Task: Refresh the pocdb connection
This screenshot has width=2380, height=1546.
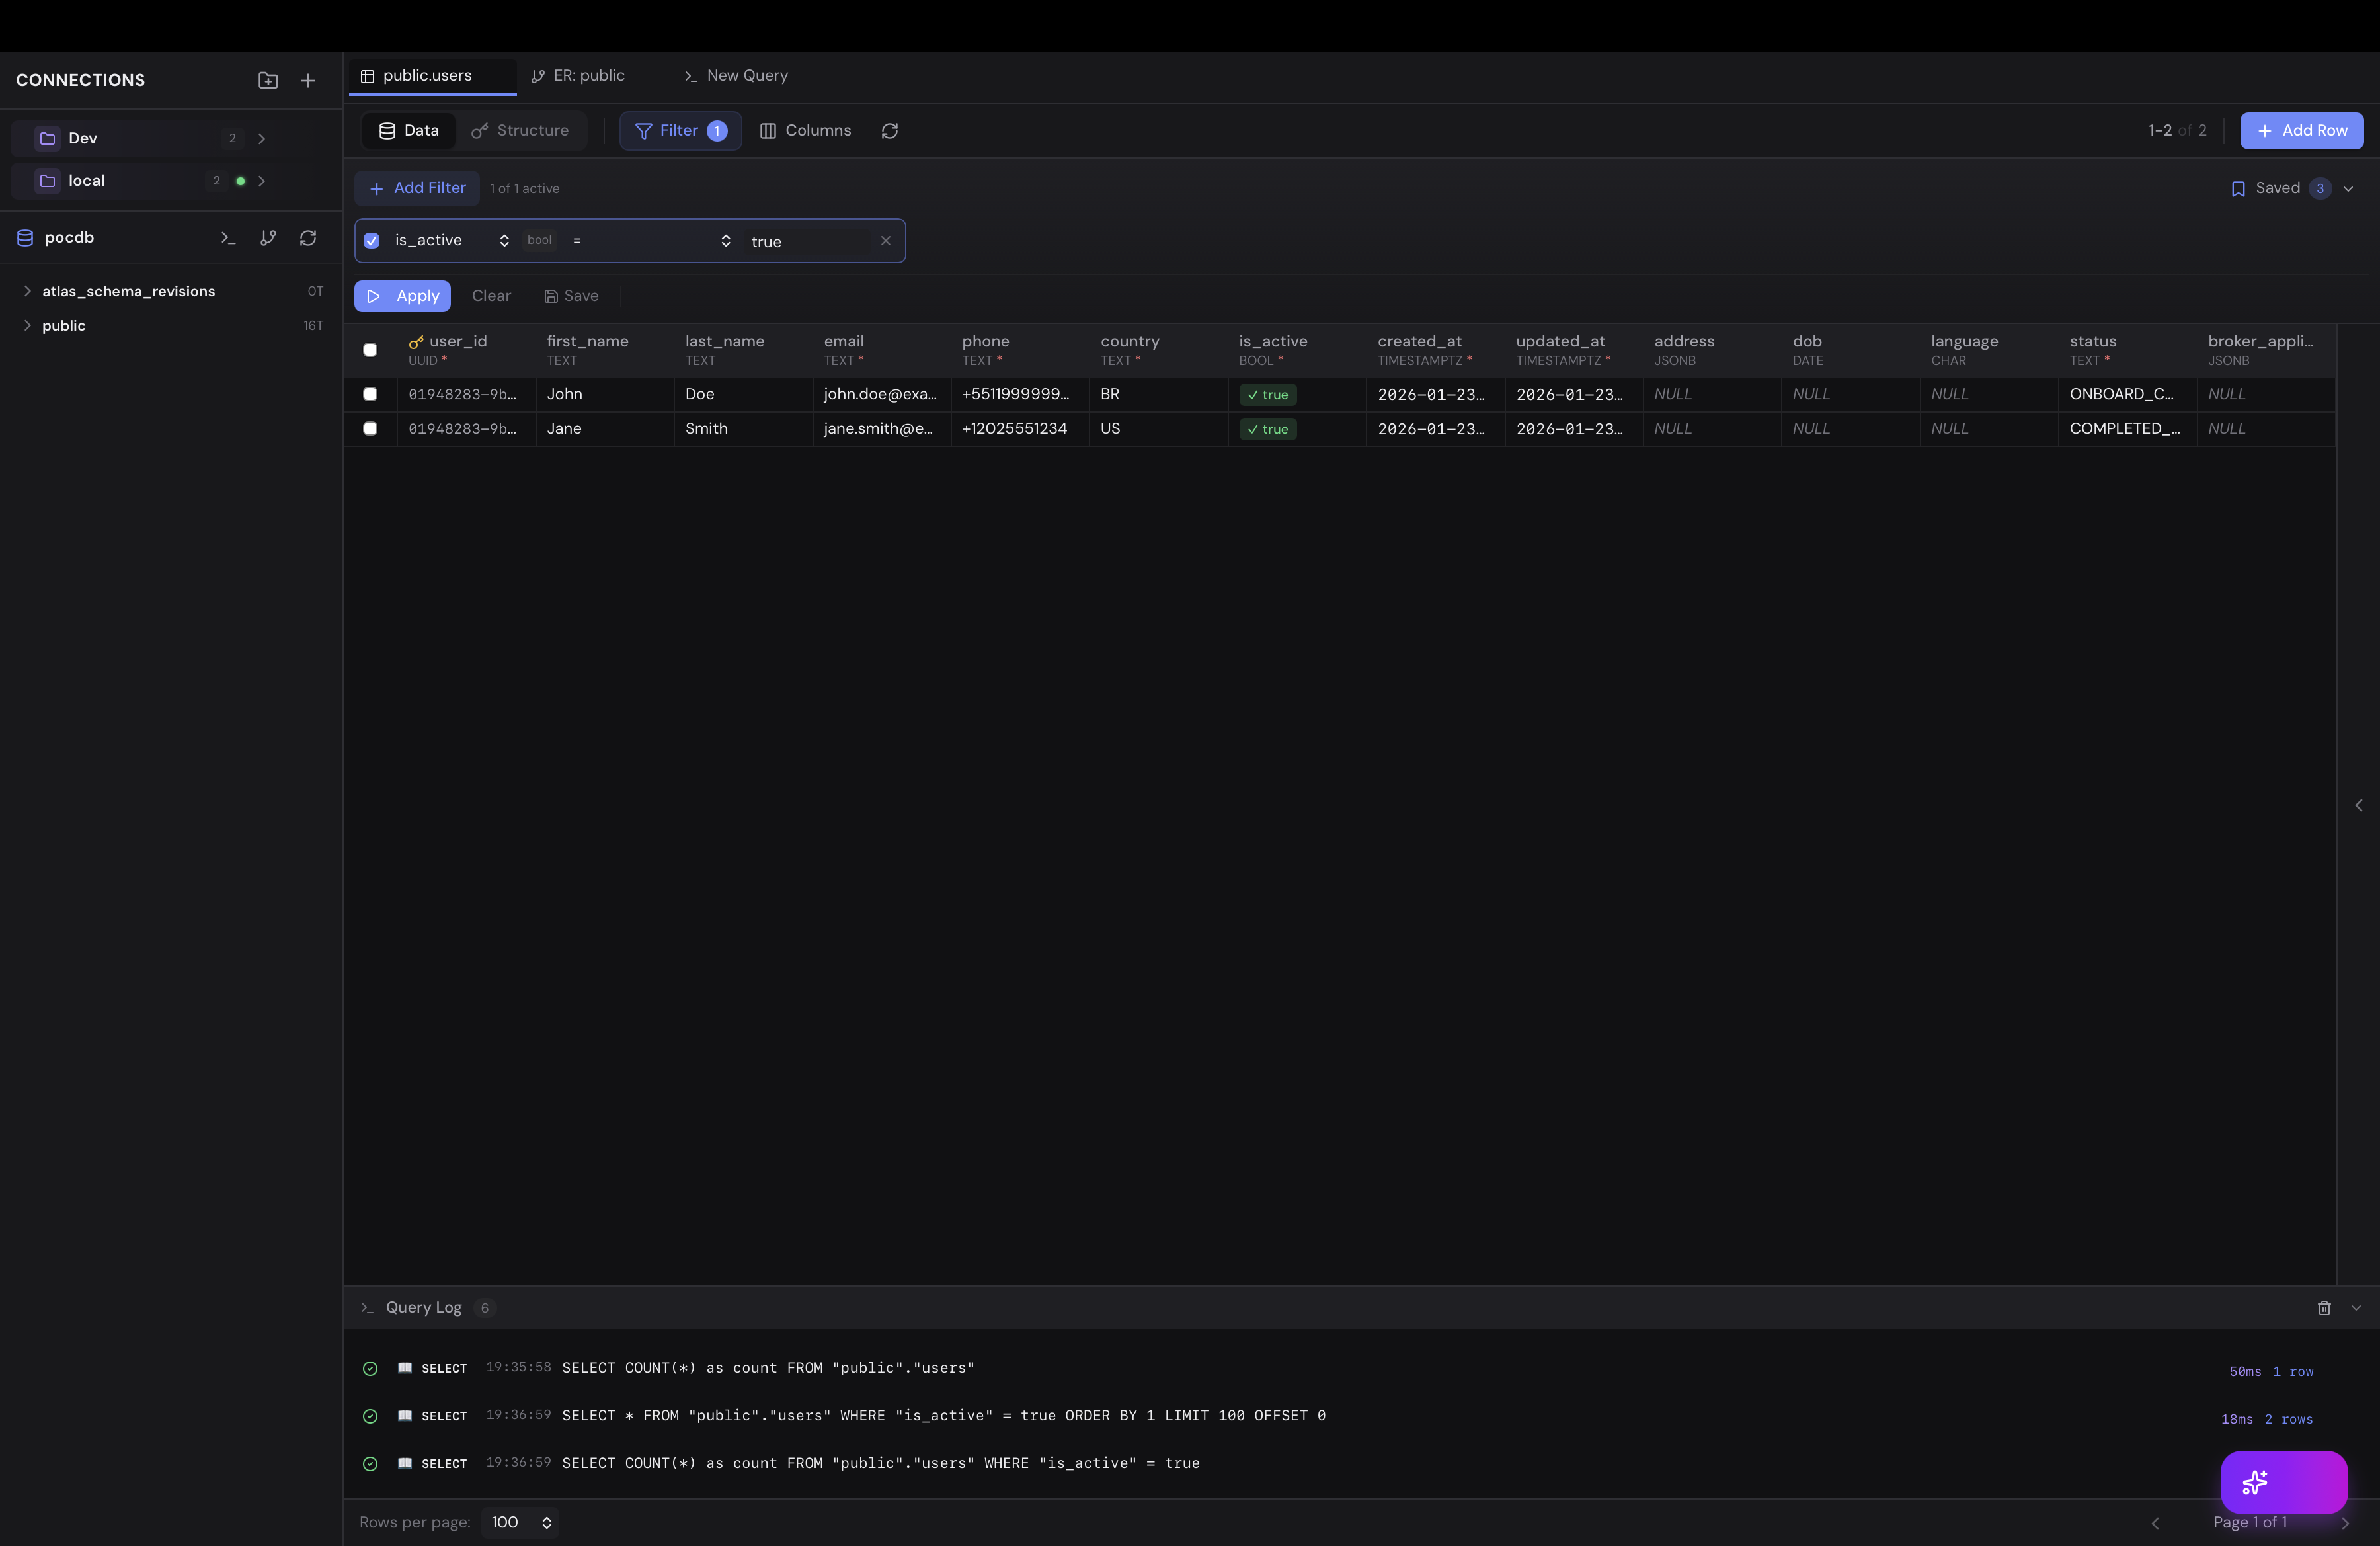Action: click(x=308, y=238)
